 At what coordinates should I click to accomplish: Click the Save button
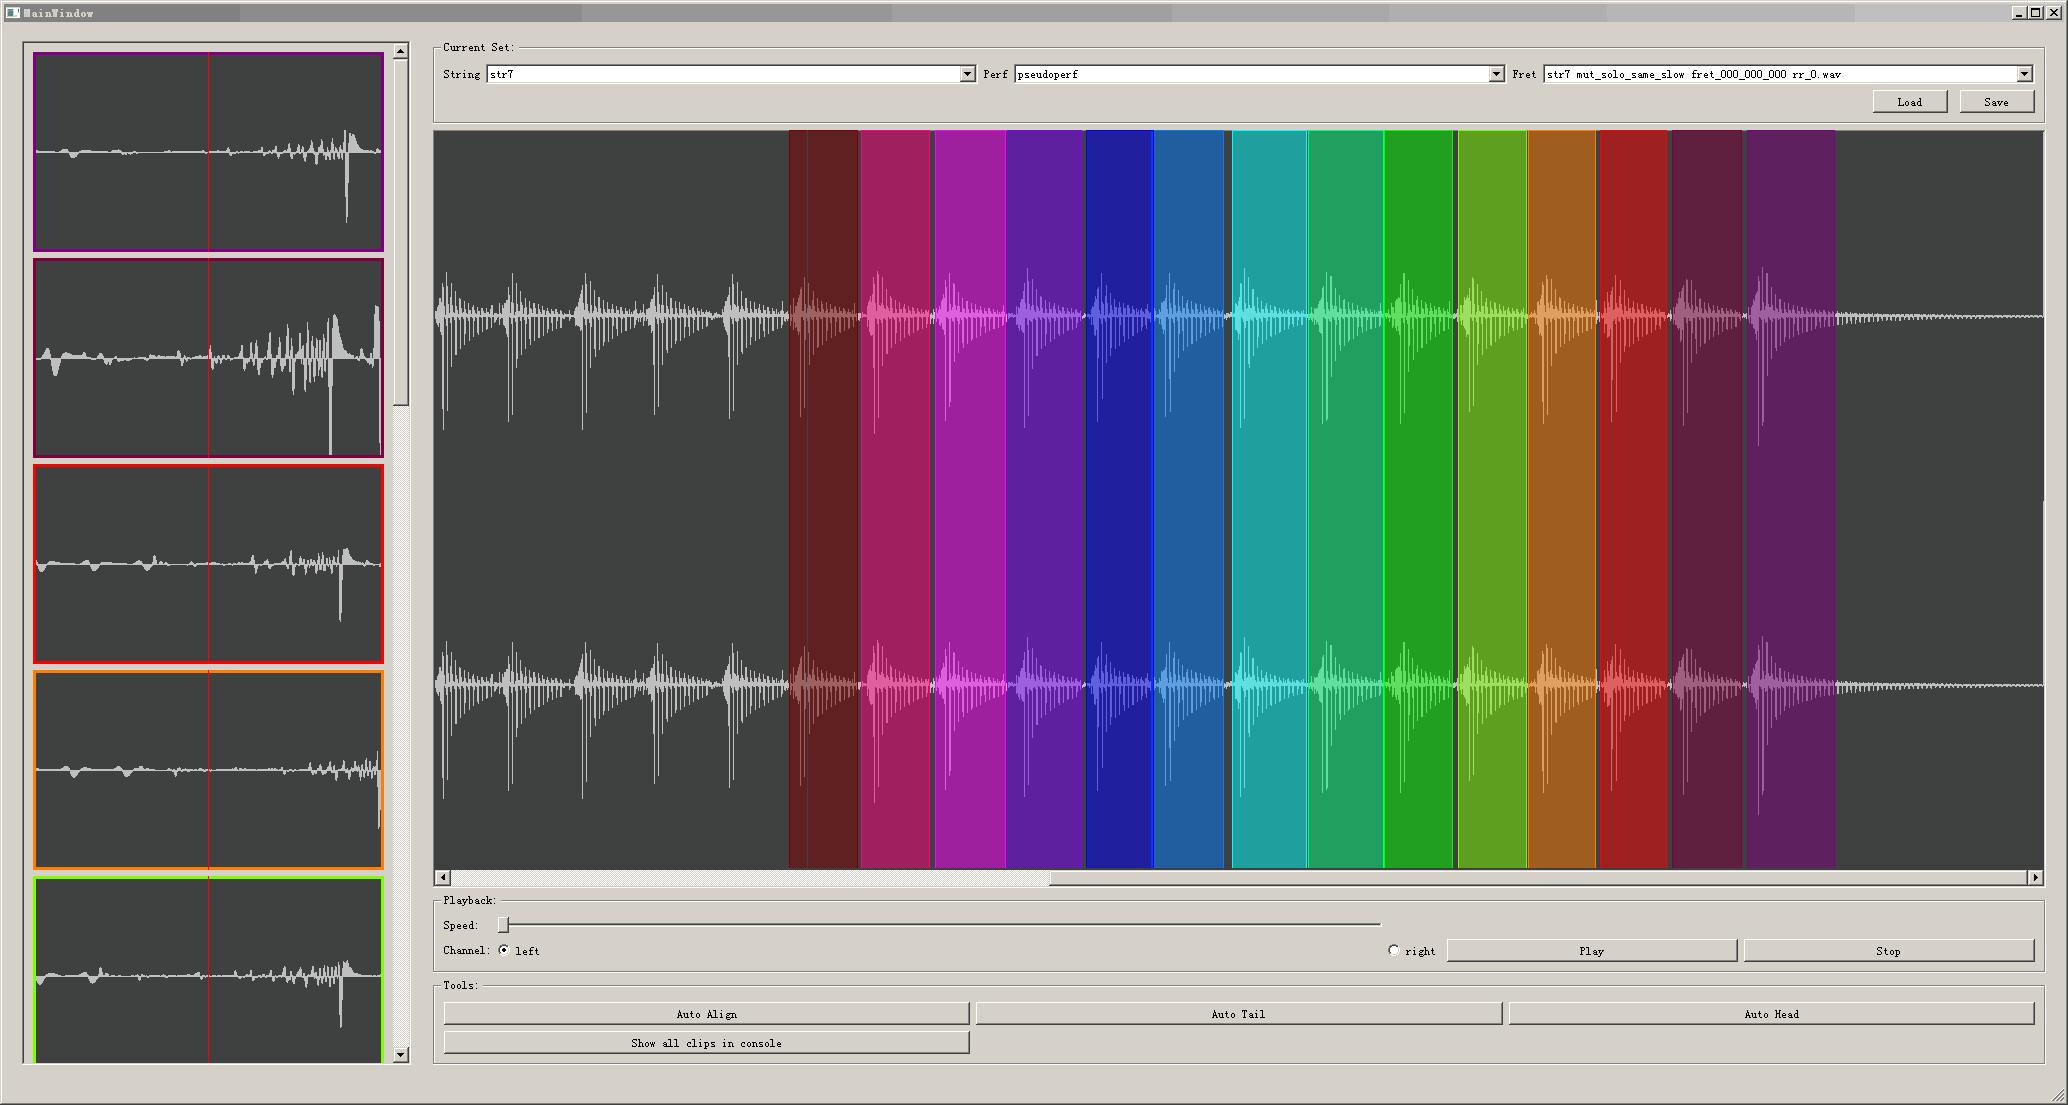click(1996, 102)
